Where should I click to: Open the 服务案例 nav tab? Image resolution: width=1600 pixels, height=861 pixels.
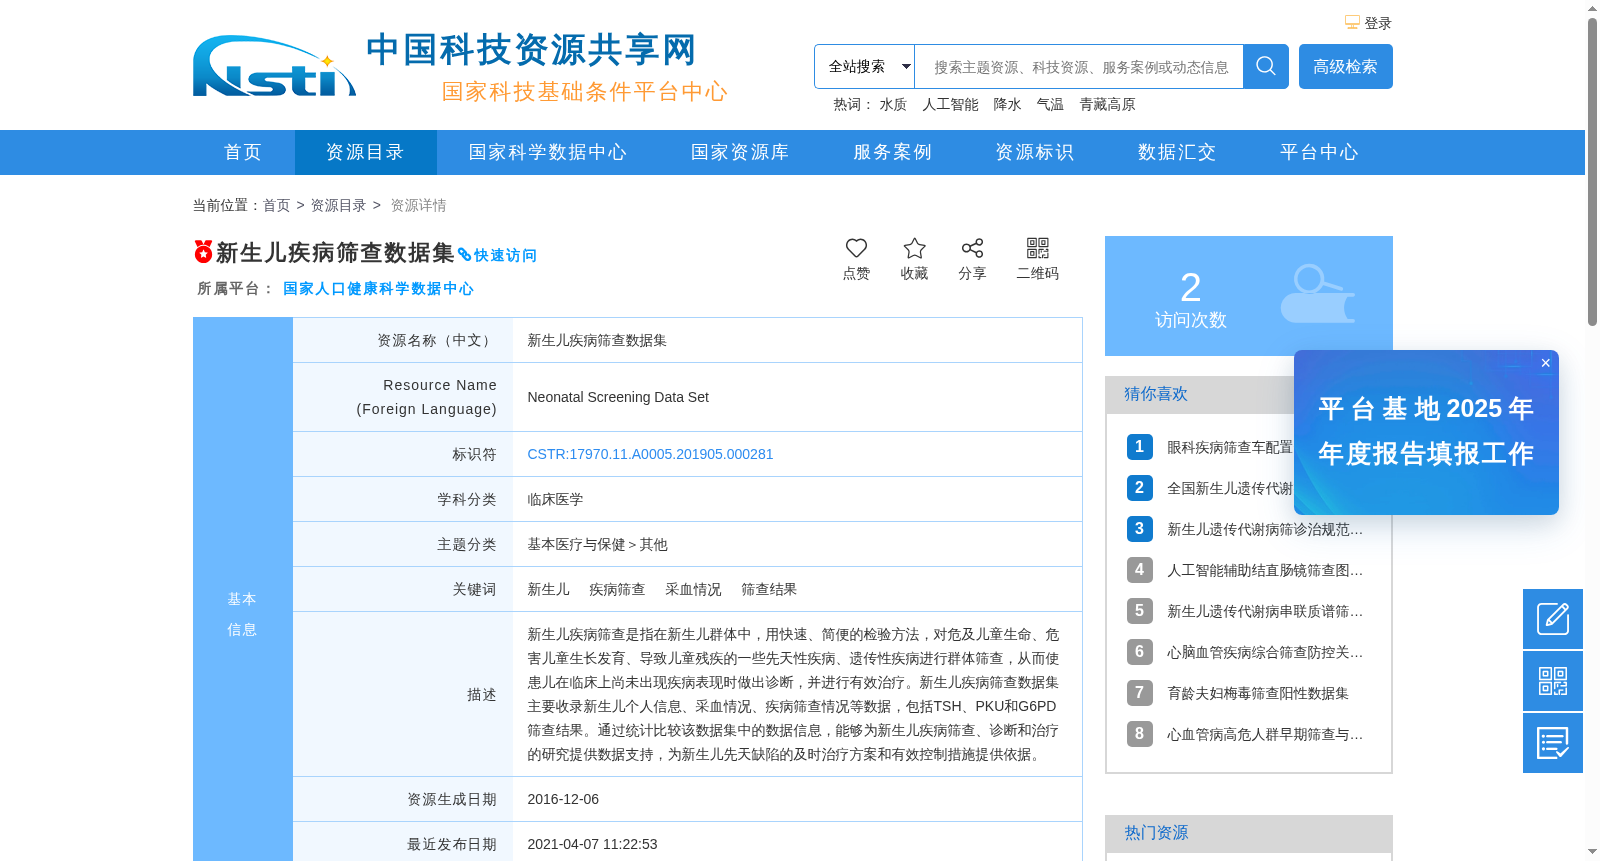click(x=892, y=152)
